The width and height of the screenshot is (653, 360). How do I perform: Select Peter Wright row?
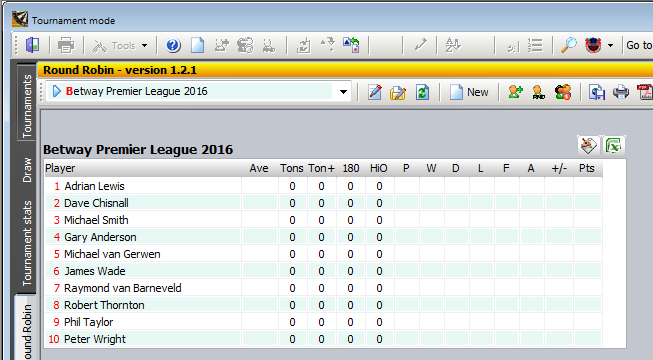323,339
